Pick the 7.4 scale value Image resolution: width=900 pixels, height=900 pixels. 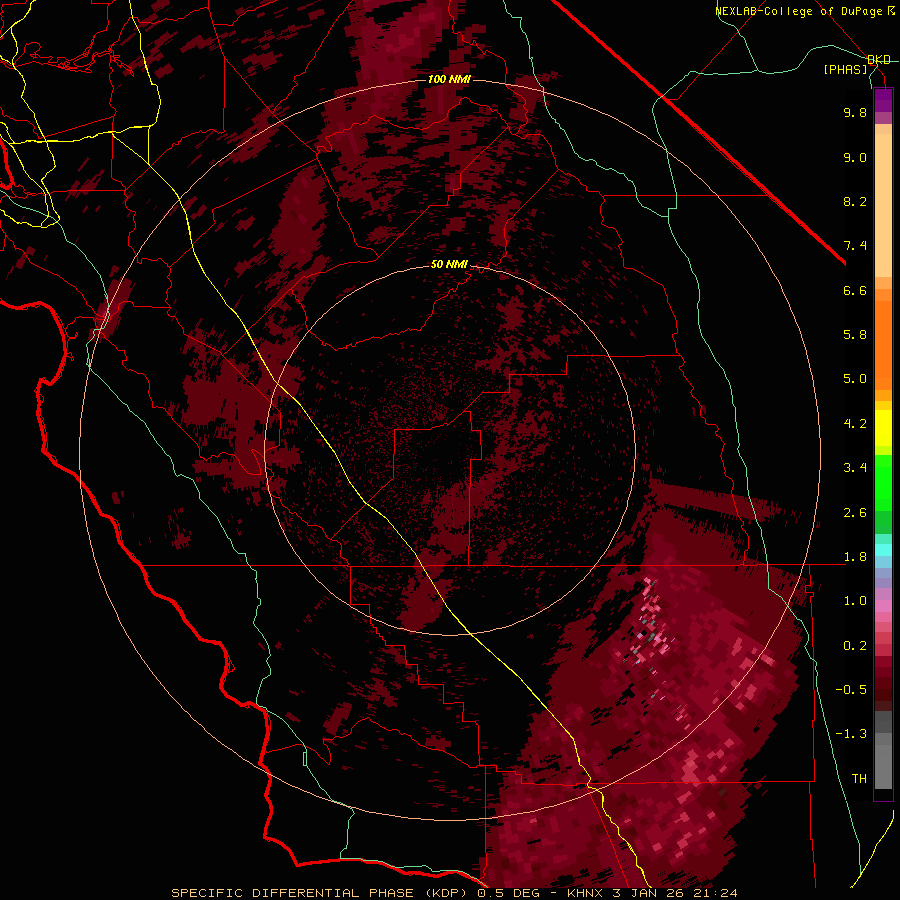(855, 246)
